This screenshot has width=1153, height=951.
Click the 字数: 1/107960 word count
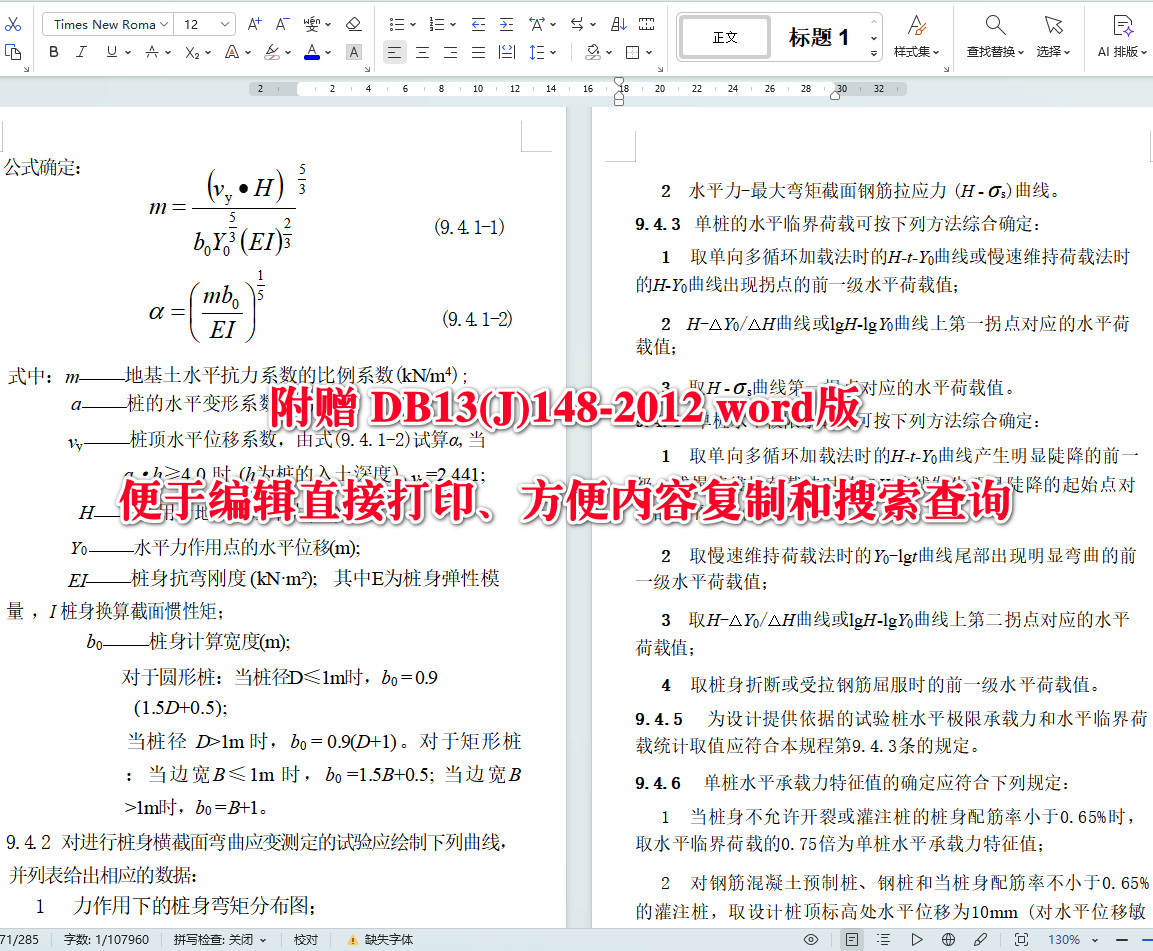click(106, 940)
